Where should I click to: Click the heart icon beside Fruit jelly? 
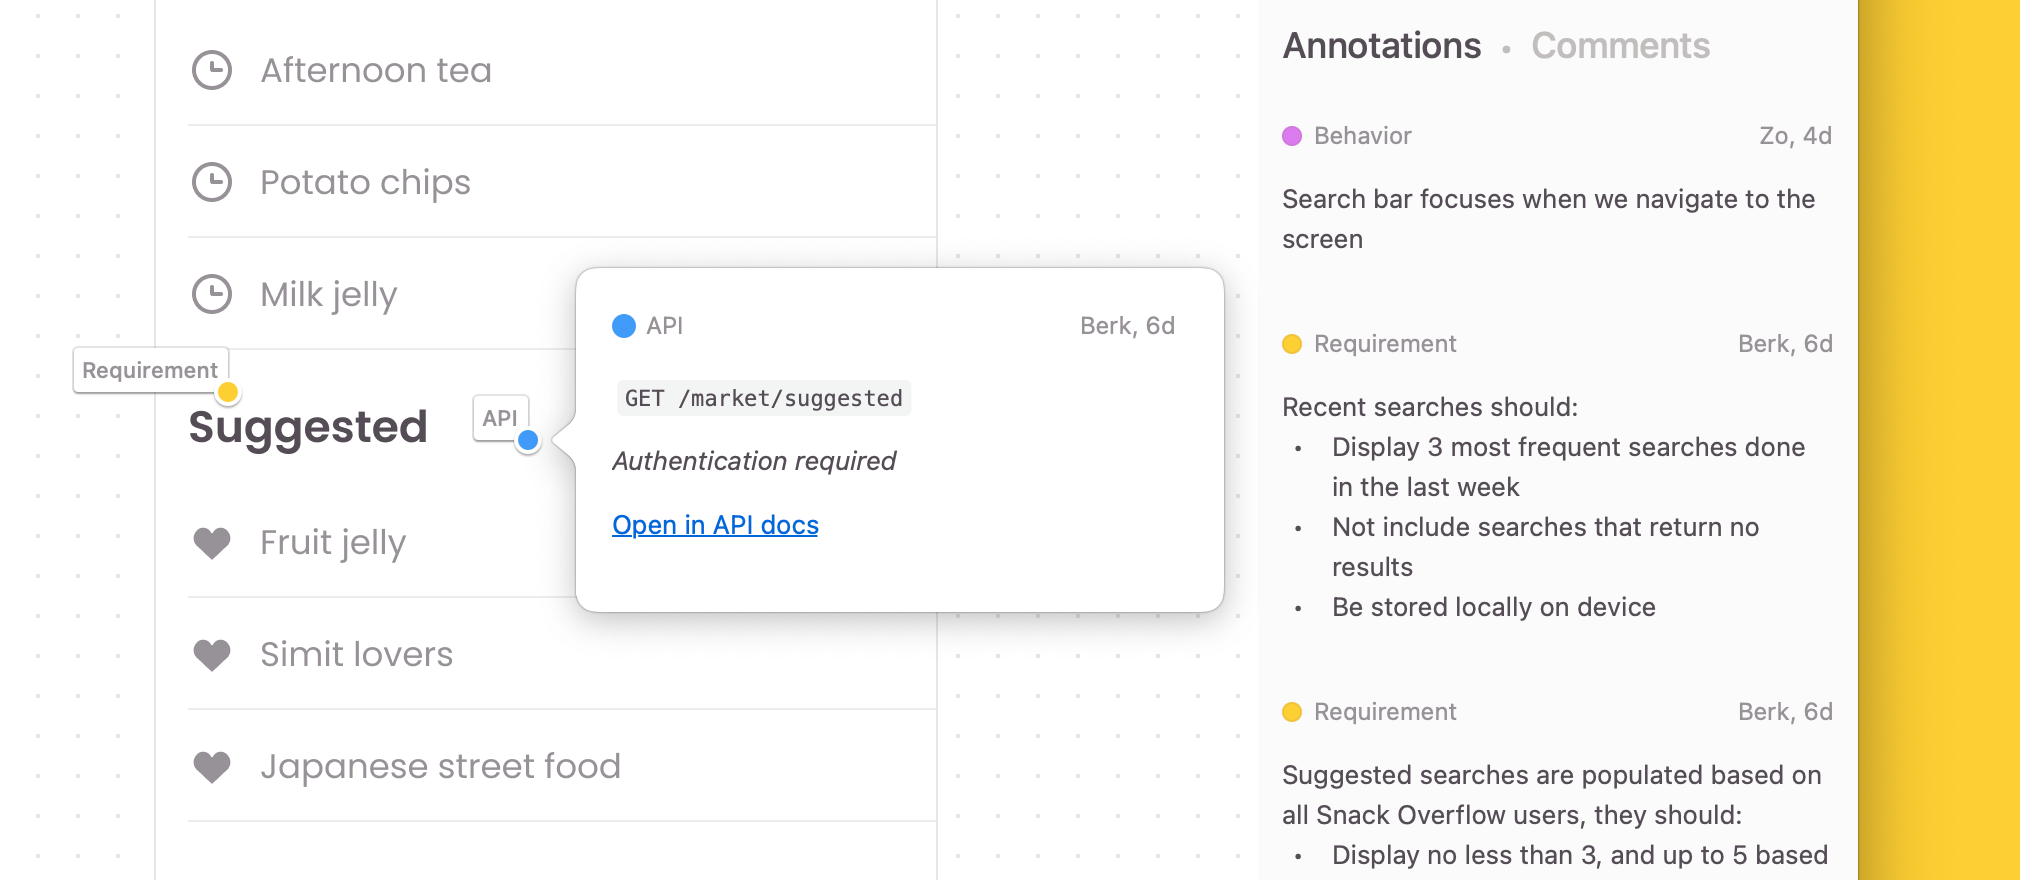click(x=212, y=542)
